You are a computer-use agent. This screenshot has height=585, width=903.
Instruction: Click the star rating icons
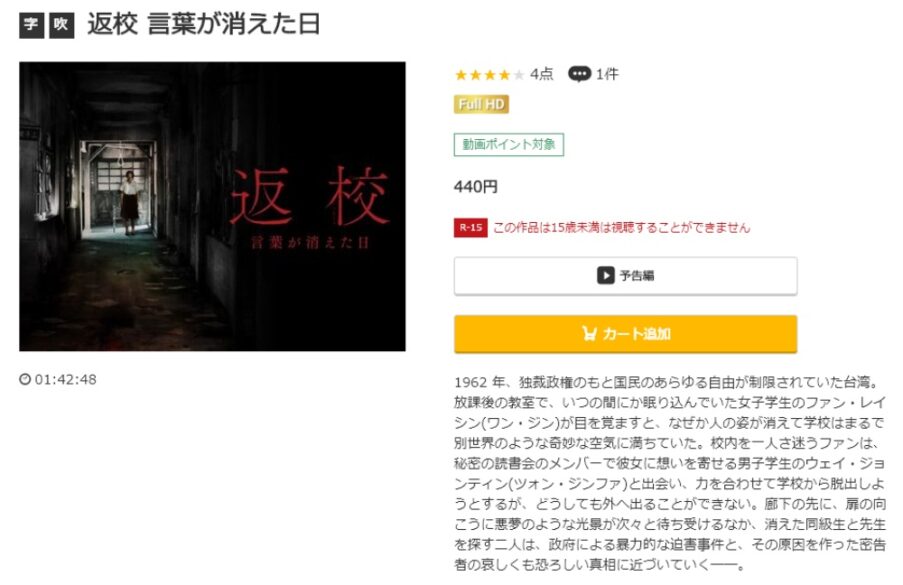click(490, 75)
